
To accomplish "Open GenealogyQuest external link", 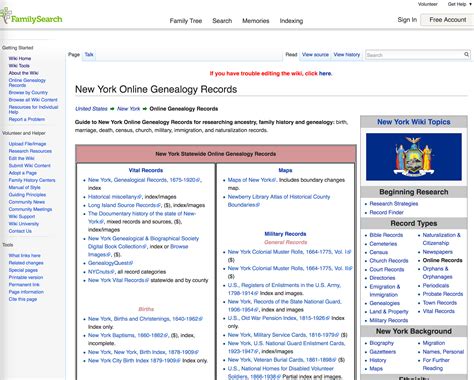I will tap(110, 263).
